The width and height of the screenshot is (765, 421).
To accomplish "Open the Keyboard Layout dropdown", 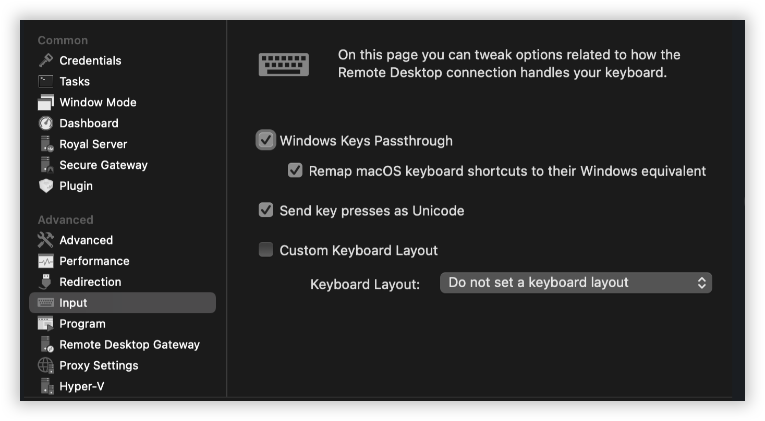I will point(575,283).
